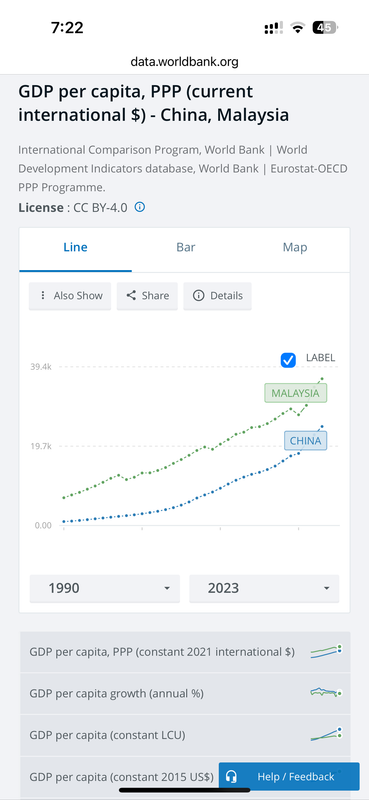Screen dimensions: 369x800
Task: Click the PPP constant 2021 sparkline
Action: pos(326,652)
